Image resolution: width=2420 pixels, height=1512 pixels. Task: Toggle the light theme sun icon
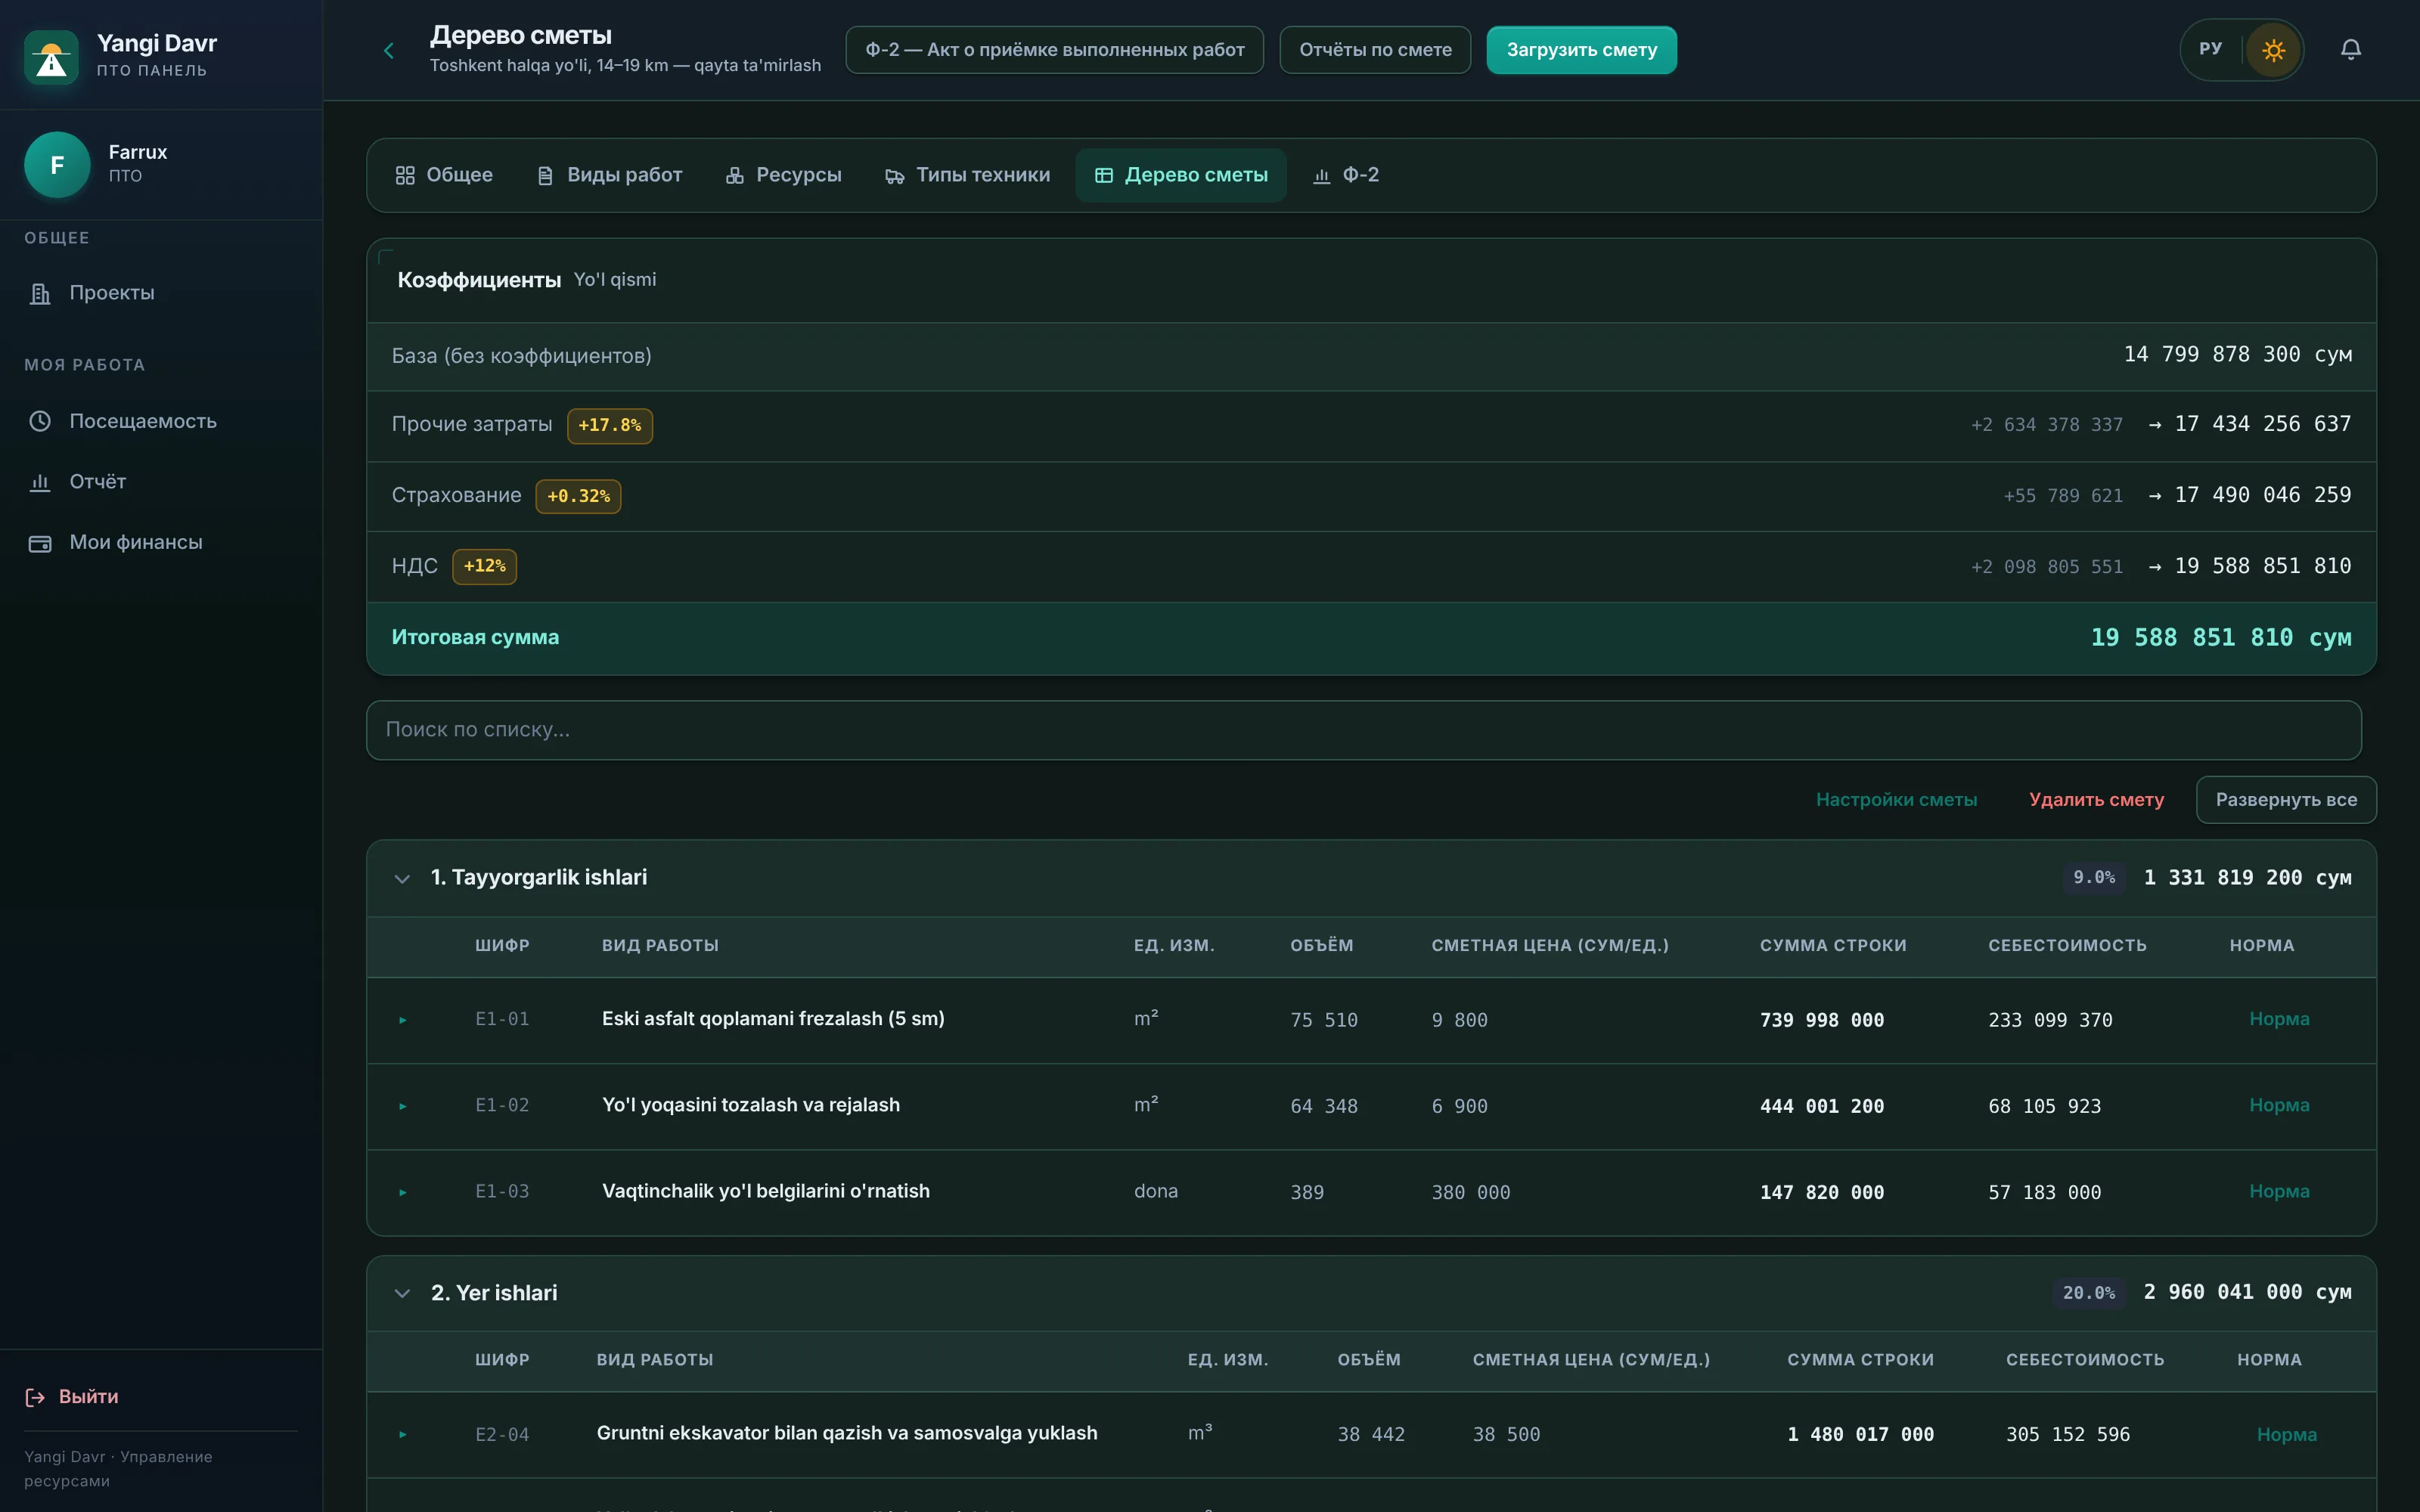(x=2273, y=50)
